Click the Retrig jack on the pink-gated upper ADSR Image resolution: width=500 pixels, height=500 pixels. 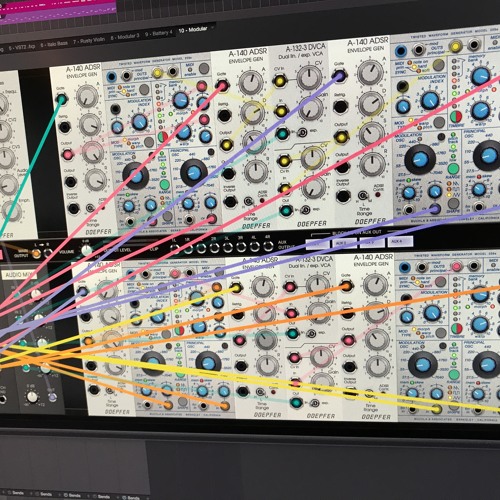coord(224,115)
